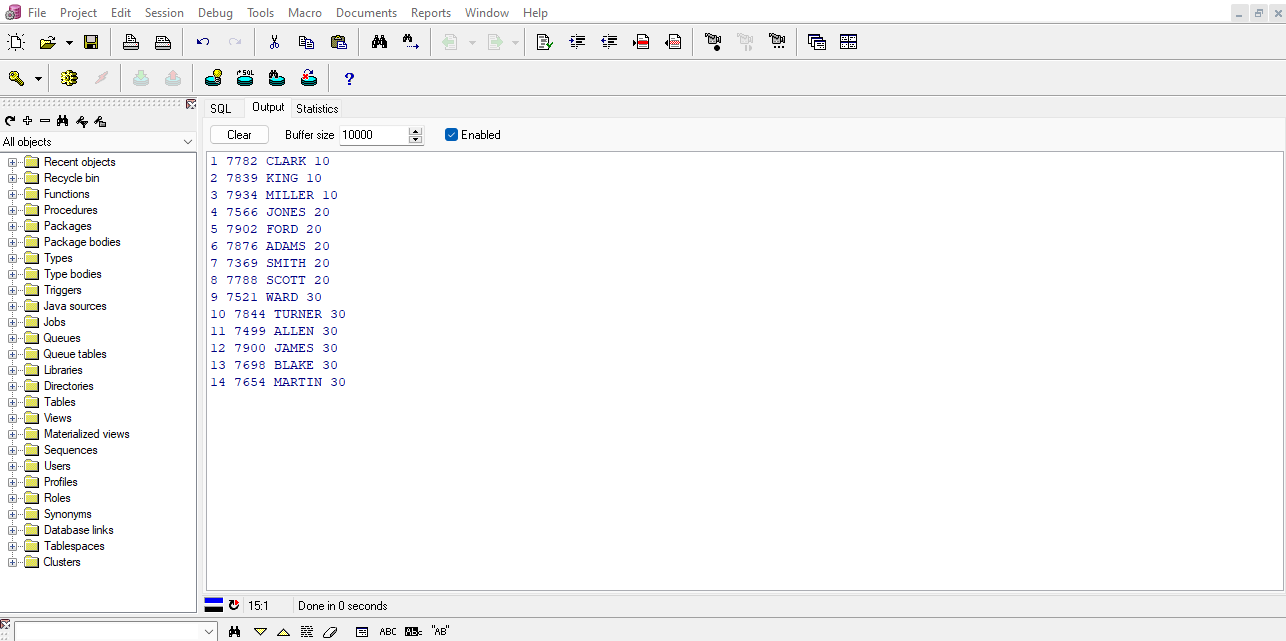Click the object browser binoculars search icon
1286x641 pixels.
click(62, 121)
